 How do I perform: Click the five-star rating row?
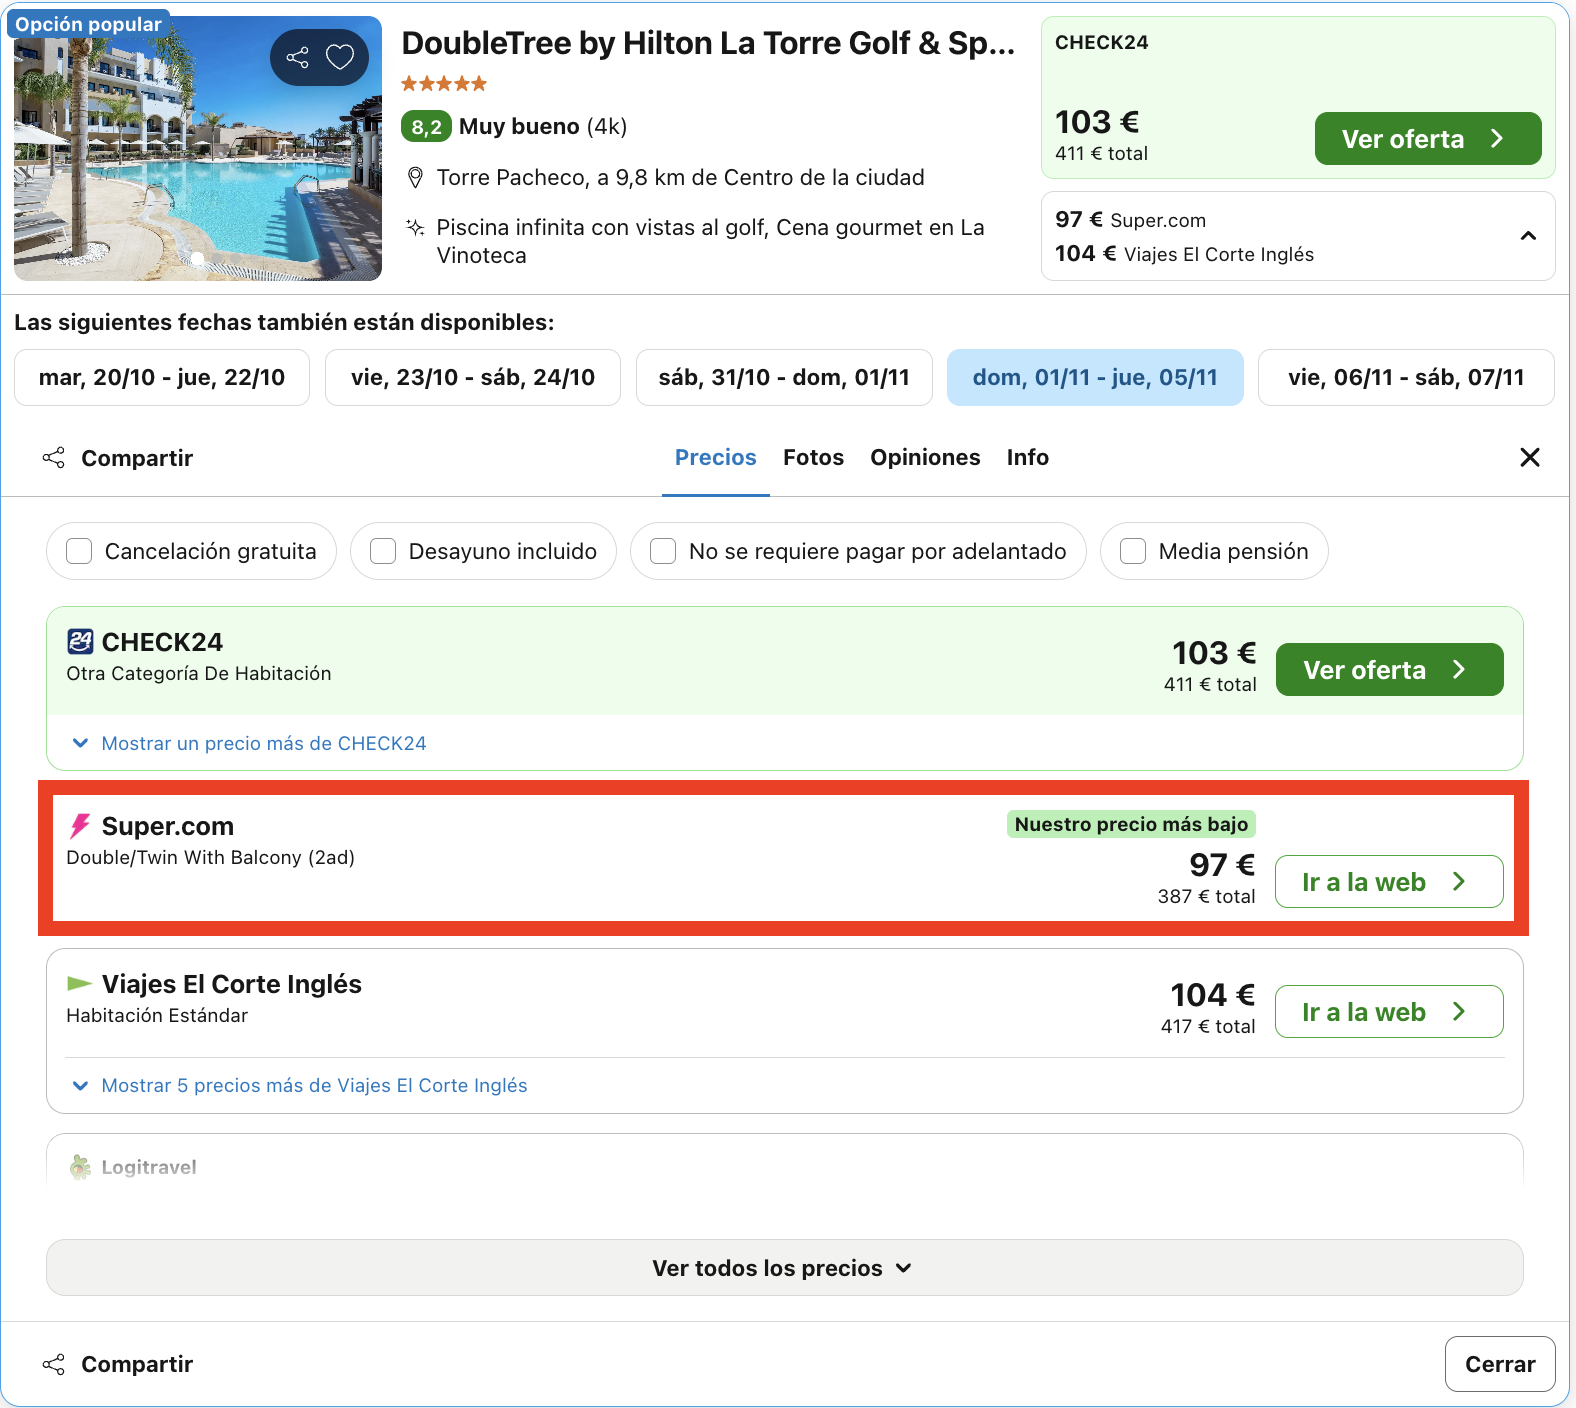[x=444, y=84]
